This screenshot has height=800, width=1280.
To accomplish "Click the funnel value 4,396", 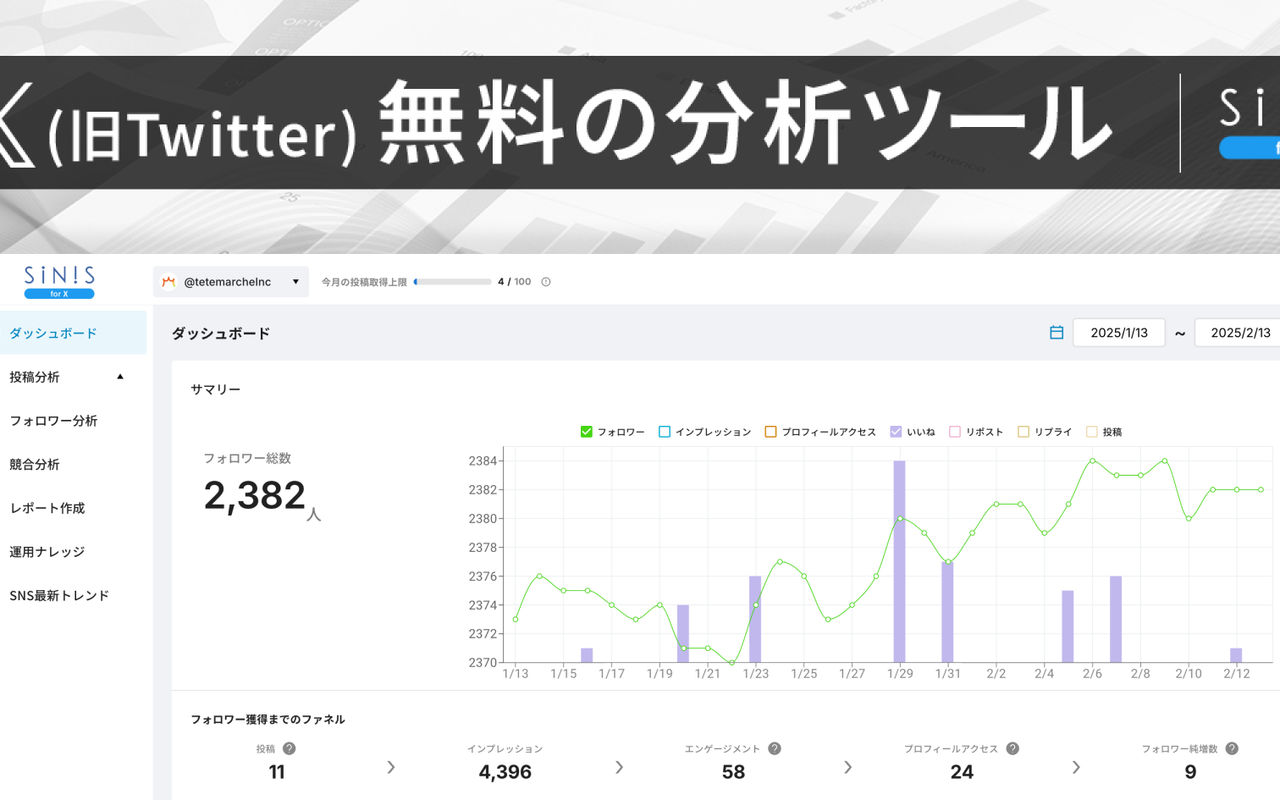I will (x=505, y=772).
